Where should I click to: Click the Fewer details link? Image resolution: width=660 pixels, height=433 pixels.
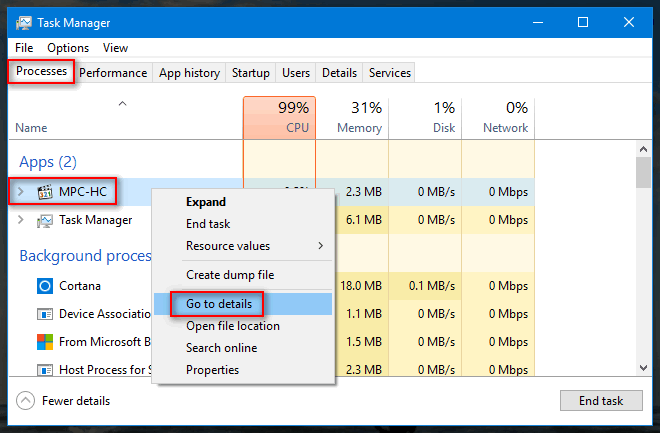pyautogui.click(x=76, y=401)
